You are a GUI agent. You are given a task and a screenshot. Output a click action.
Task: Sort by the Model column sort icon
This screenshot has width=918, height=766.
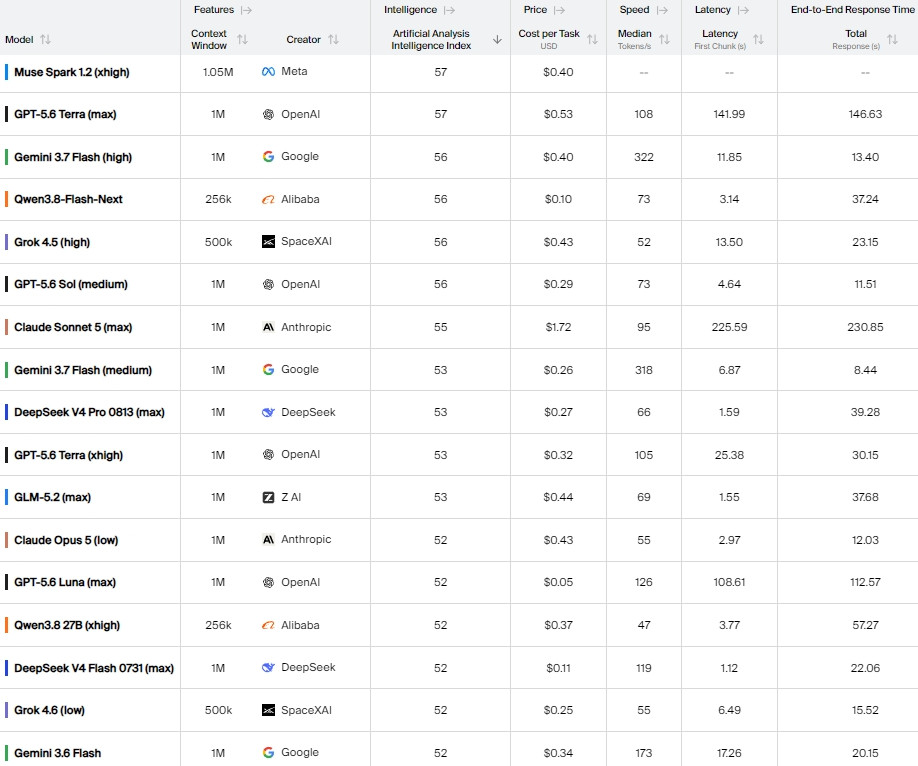46,39
